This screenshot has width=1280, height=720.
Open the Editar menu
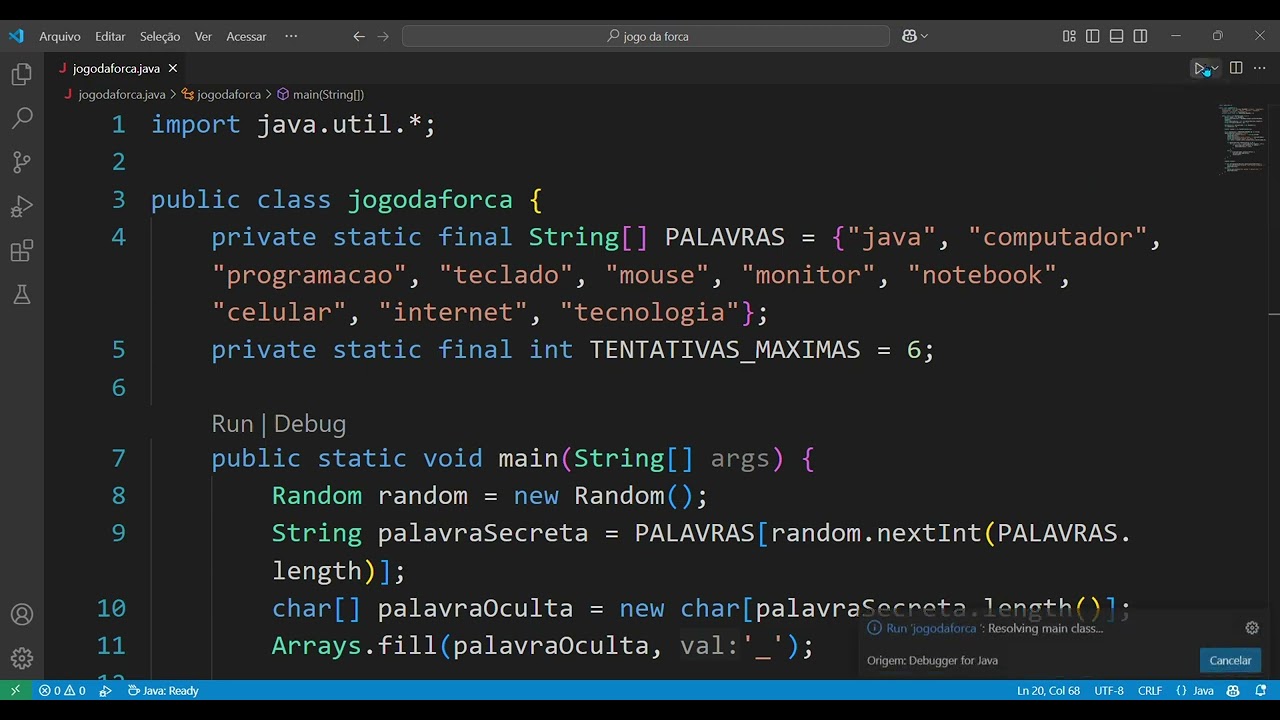[110, 36]
